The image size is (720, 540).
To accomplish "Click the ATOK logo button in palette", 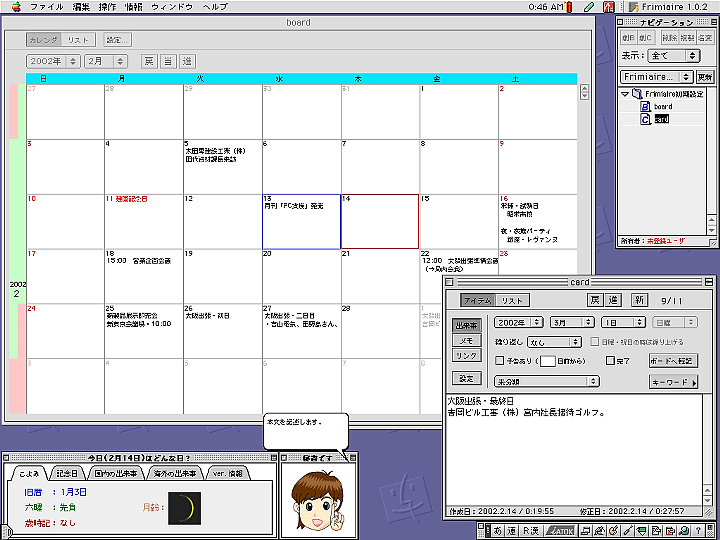I will click(x=559, y=531).
